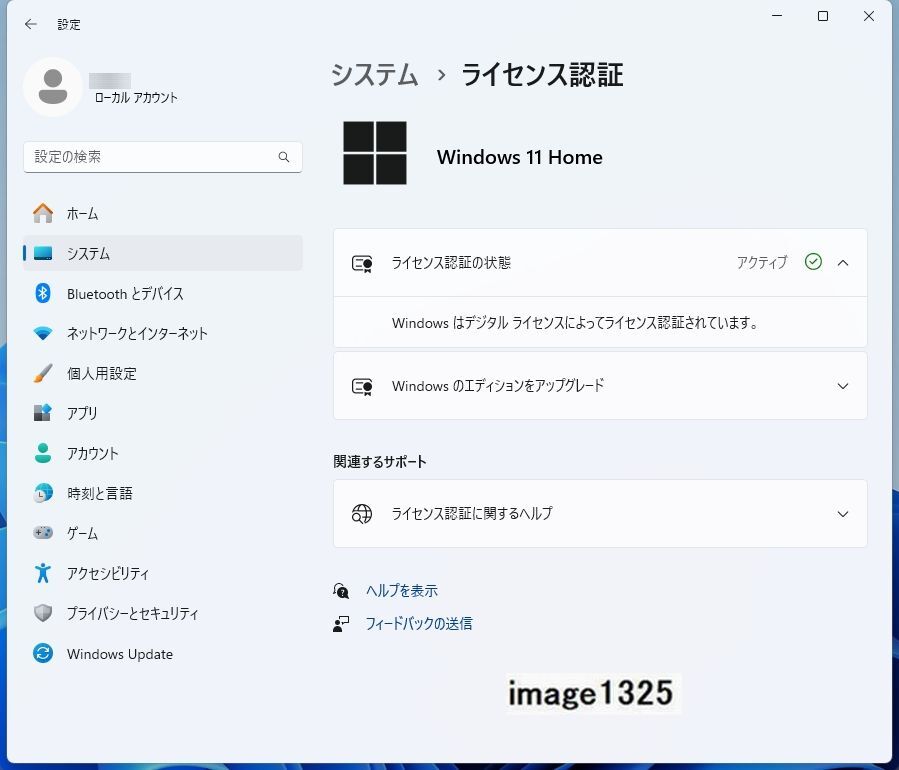Click the 設定の検索 search field
Viewport: 899px width, 770px height.
click(163, 157)
